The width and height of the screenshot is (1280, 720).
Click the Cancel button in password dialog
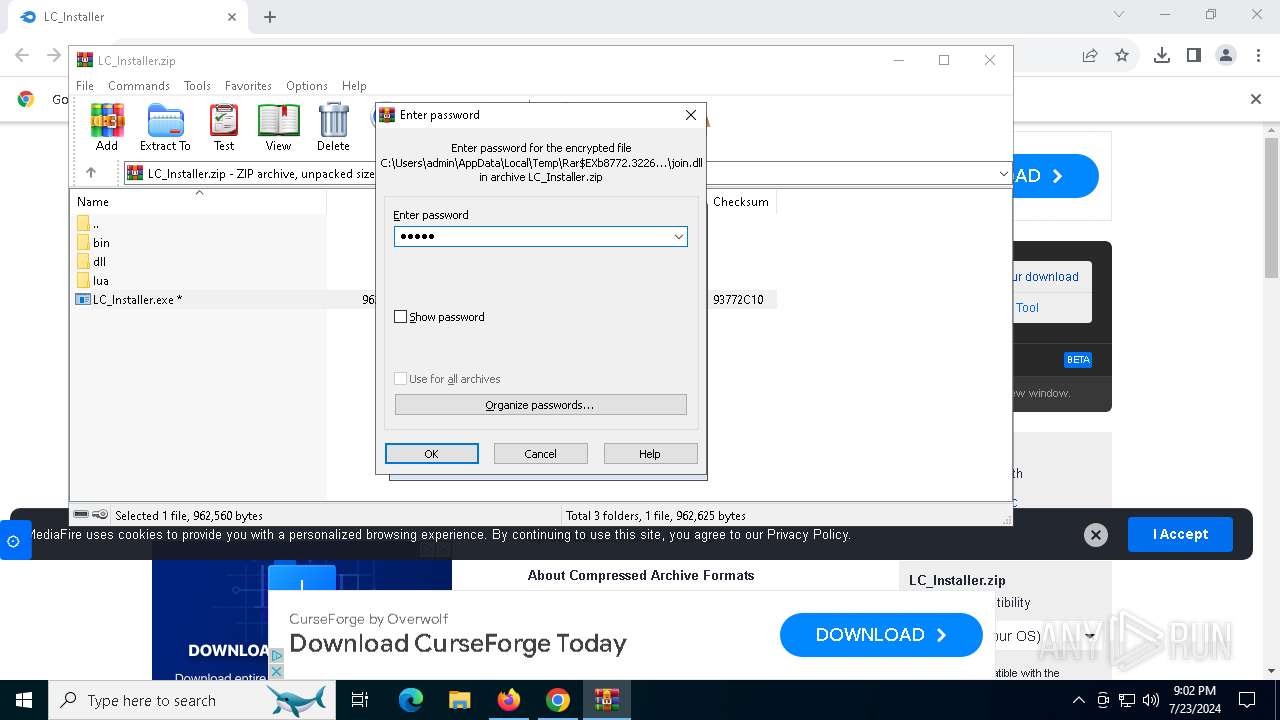pyautogui.click(x=541, y=454)
